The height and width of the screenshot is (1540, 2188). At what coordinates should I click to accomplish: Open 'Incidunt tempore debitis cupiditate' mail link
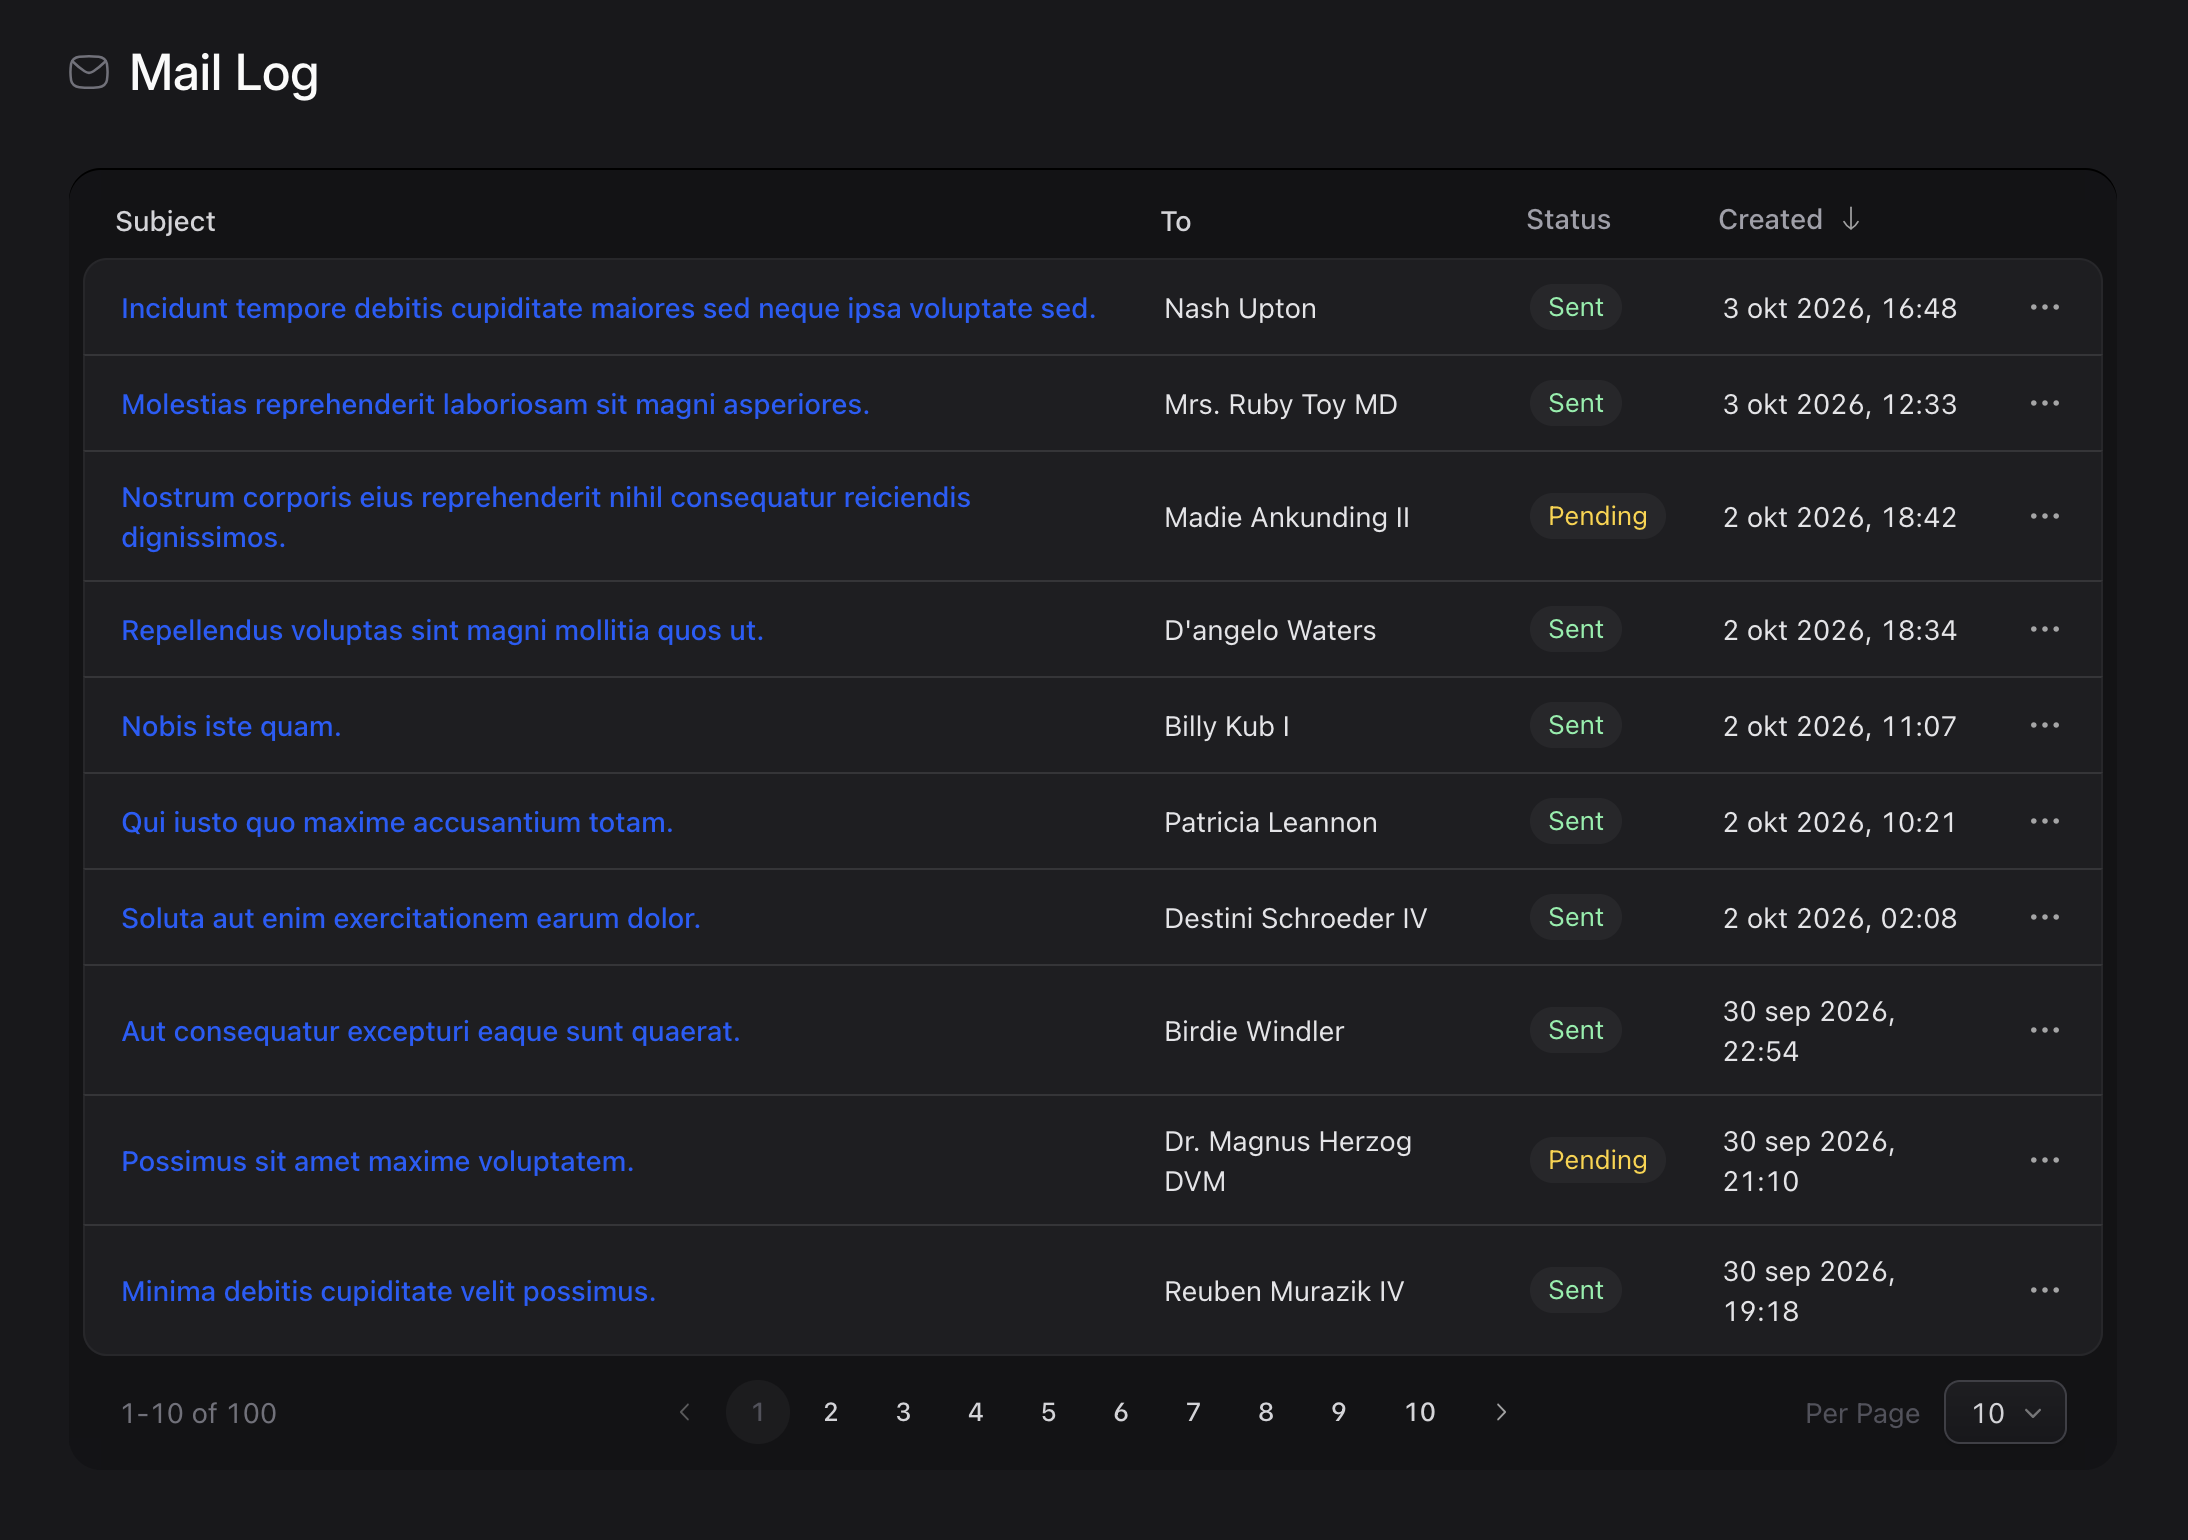click(608, 308)
